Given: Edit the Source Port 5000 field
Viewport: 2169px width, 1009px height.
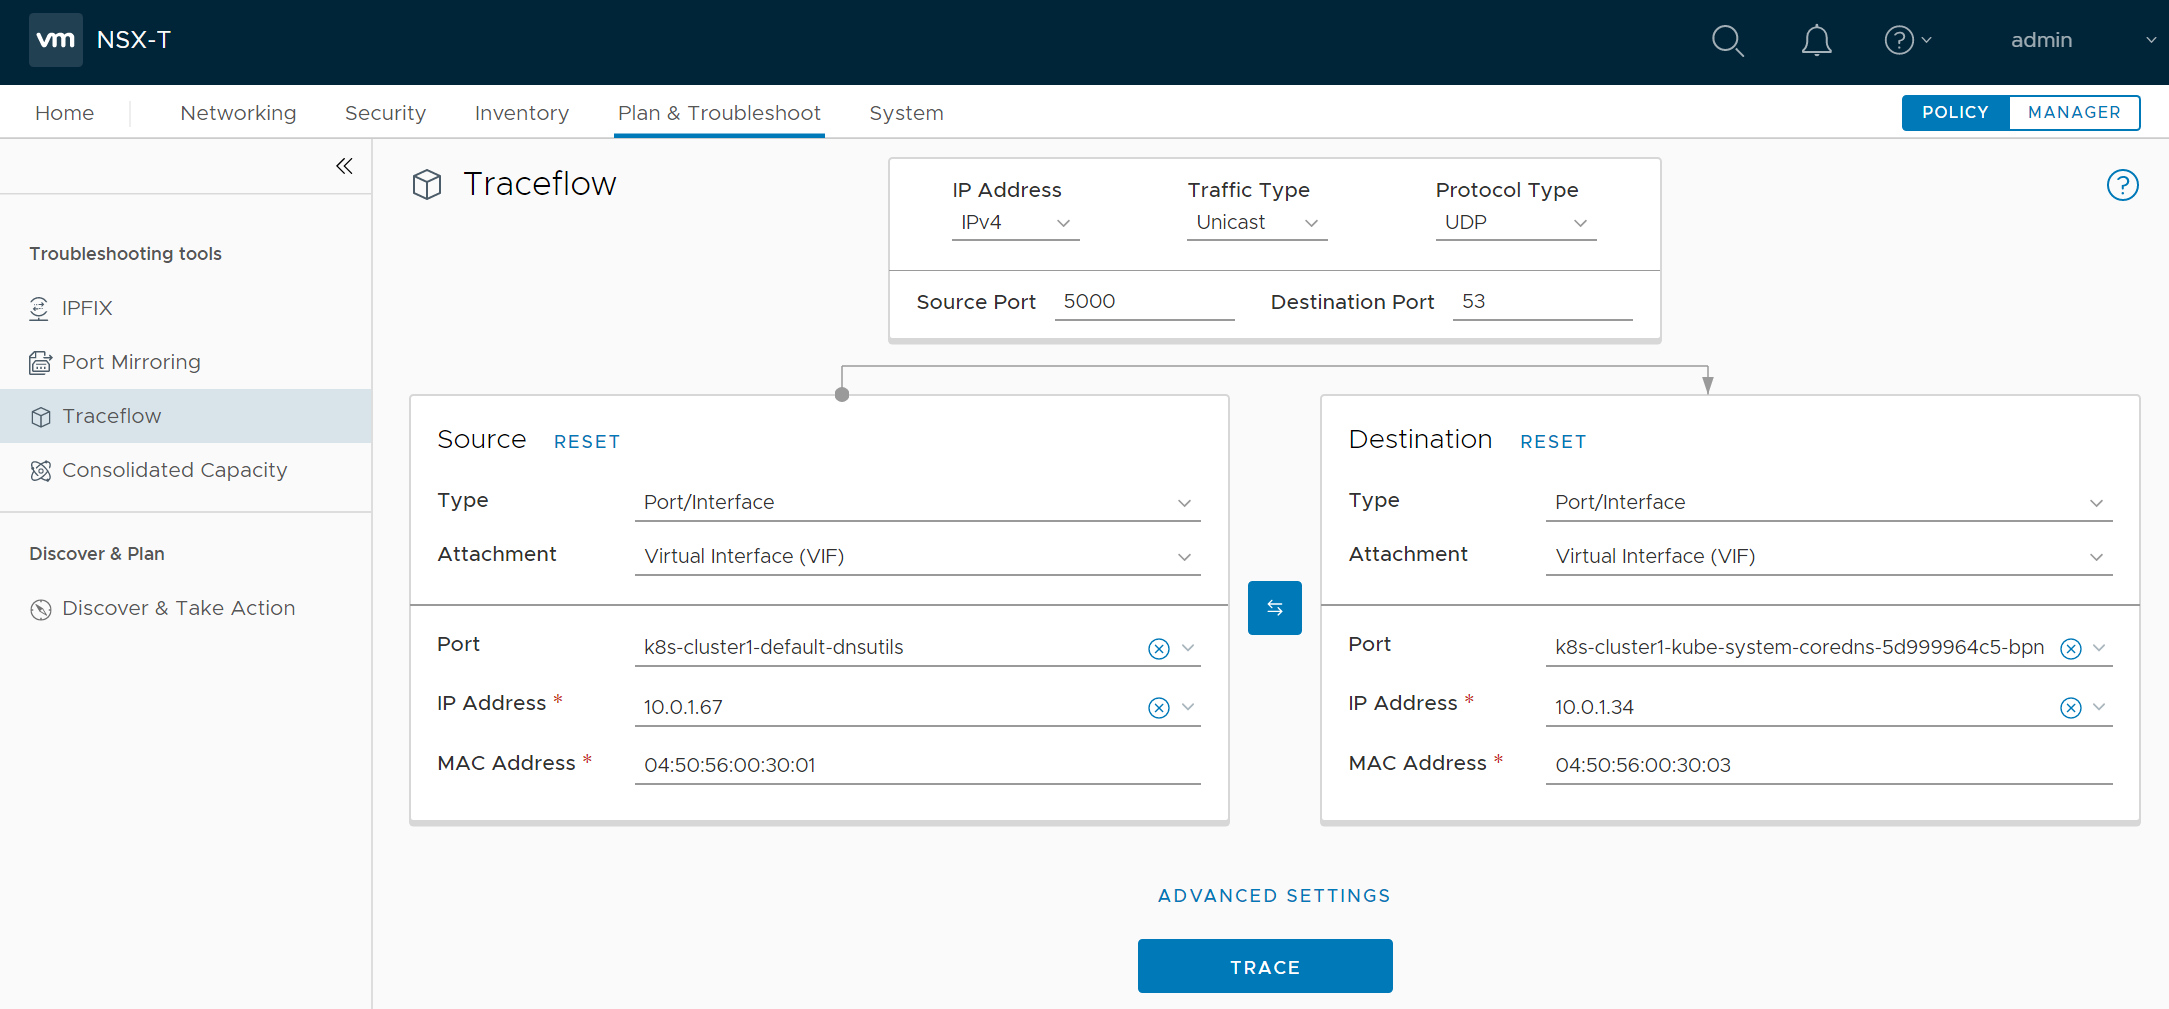Looking at the screenshot, I should pyautogui.click(x=1144, y=302).
